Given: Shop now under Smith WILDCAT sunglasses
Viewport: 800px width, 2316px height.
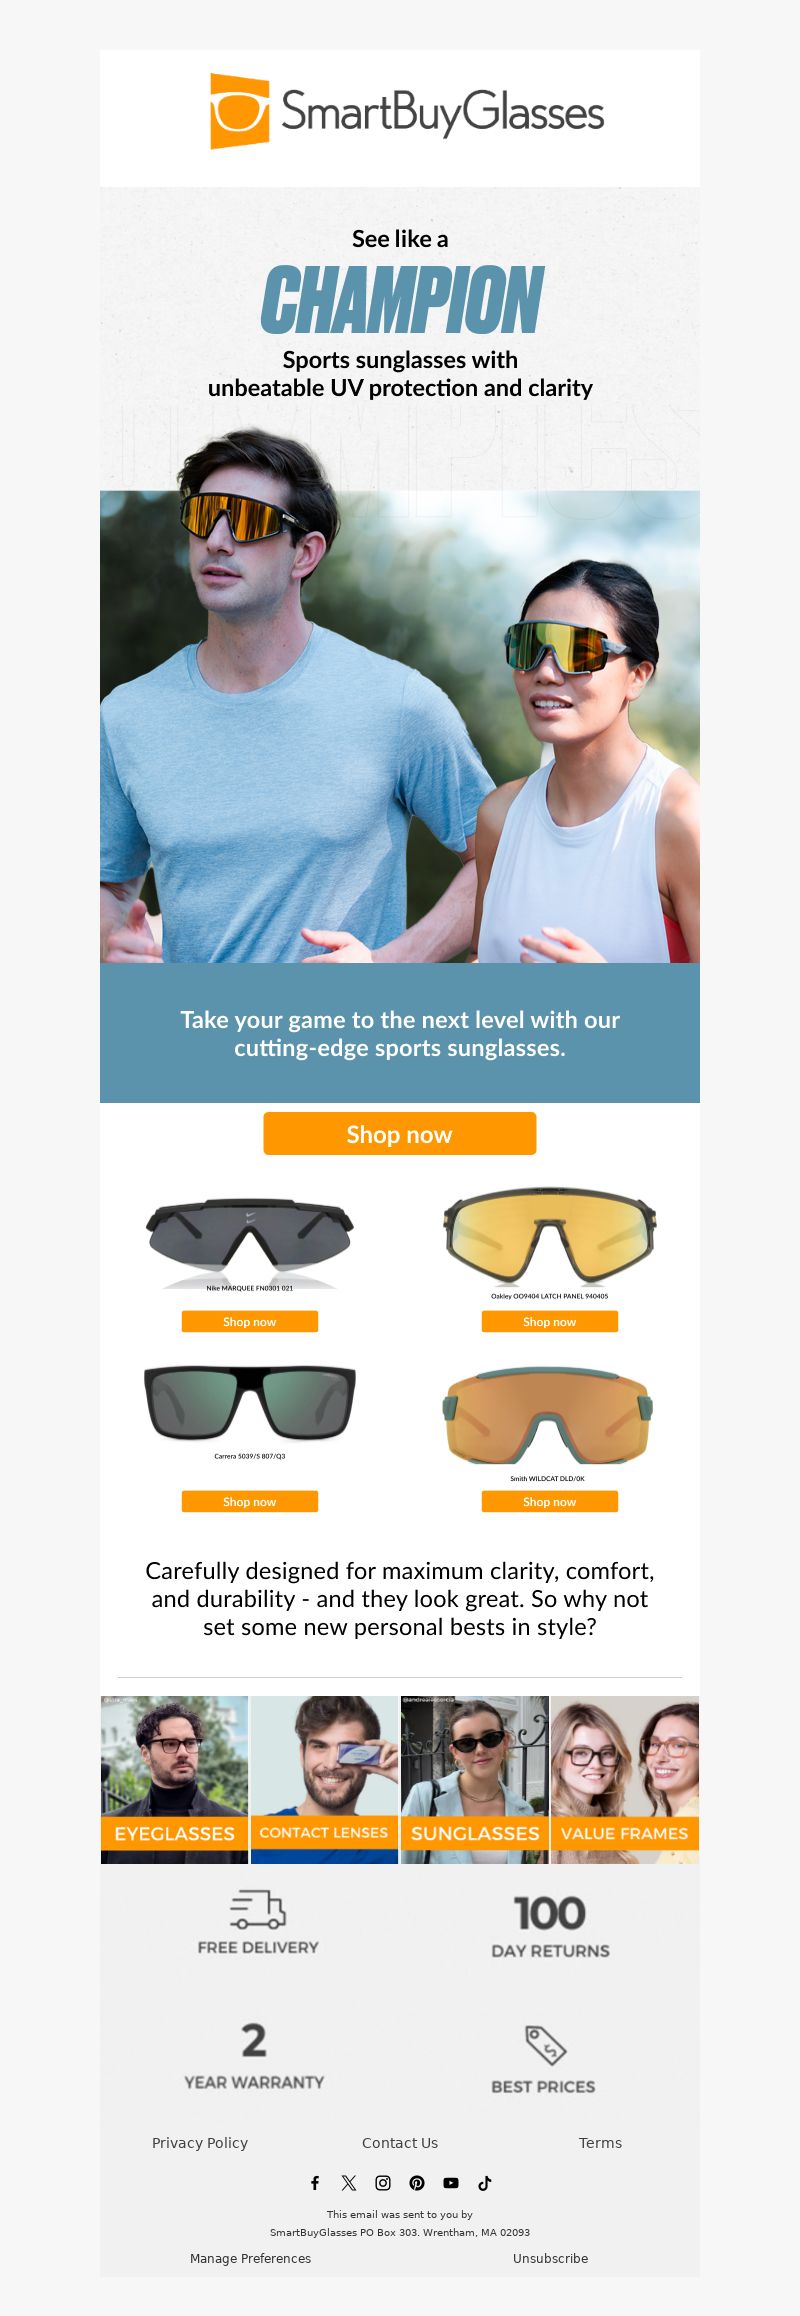Looking at the screenshot, I should point(550,1502).
